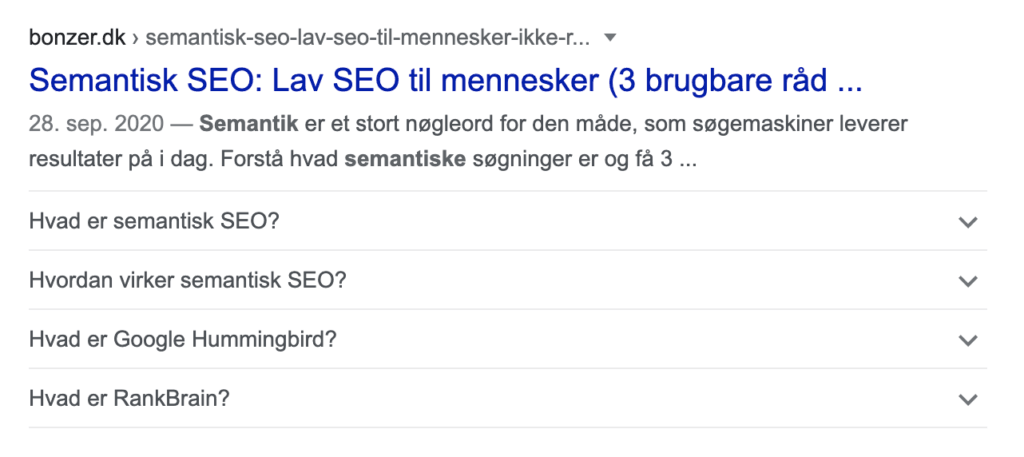This screenshot has height=457, width=1024.
Task: Open the dropdown arrow beside the result URL
Action: (x=612, y=39)
